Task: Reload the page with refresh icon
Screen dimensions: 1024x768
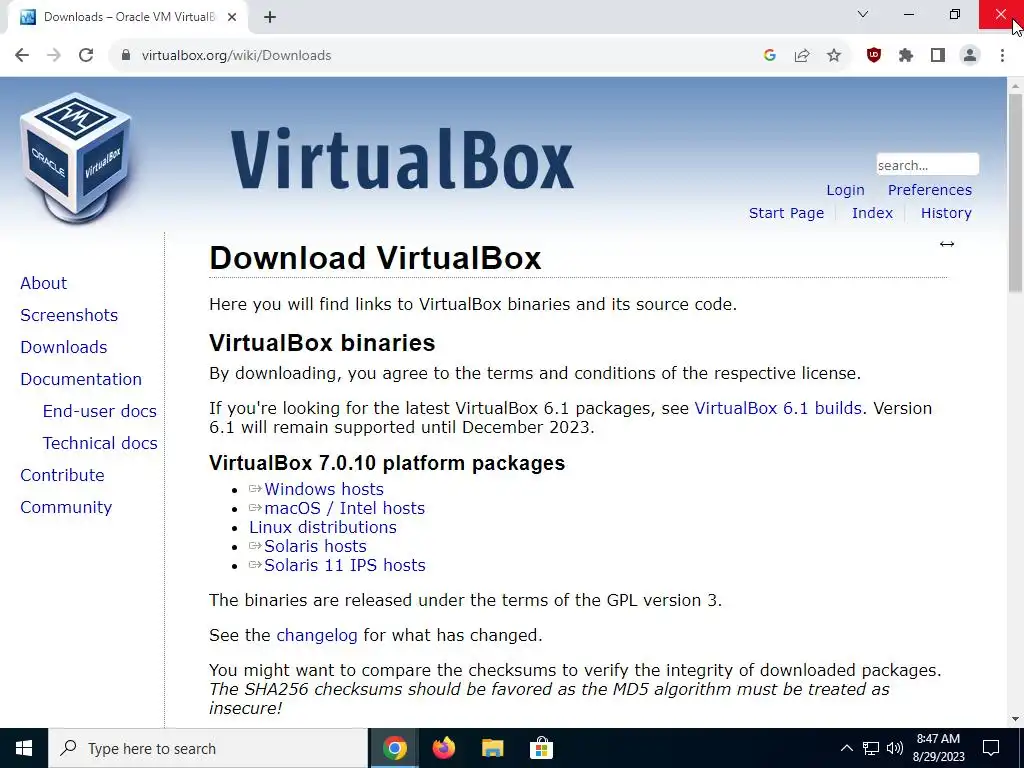Action: pos(86,56)
